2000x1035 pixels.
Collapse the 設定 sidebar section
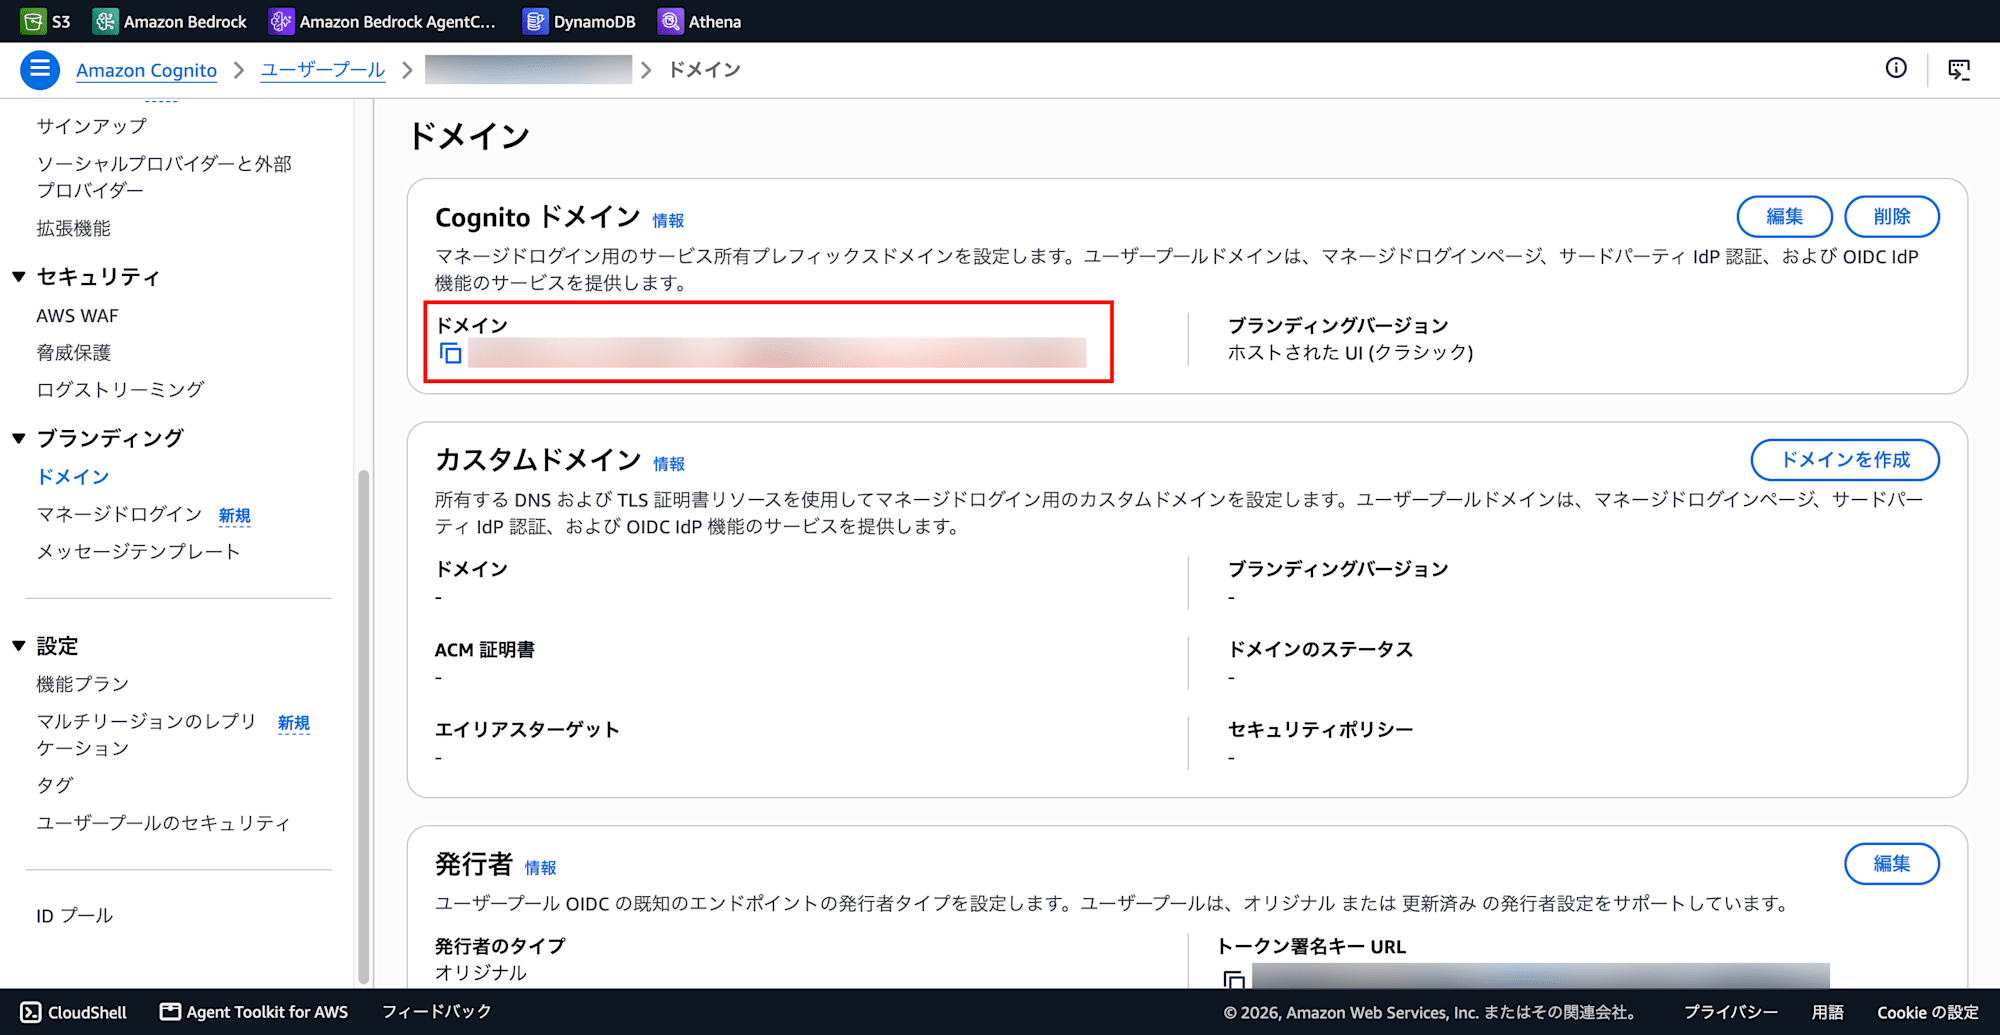coord(19,646)
